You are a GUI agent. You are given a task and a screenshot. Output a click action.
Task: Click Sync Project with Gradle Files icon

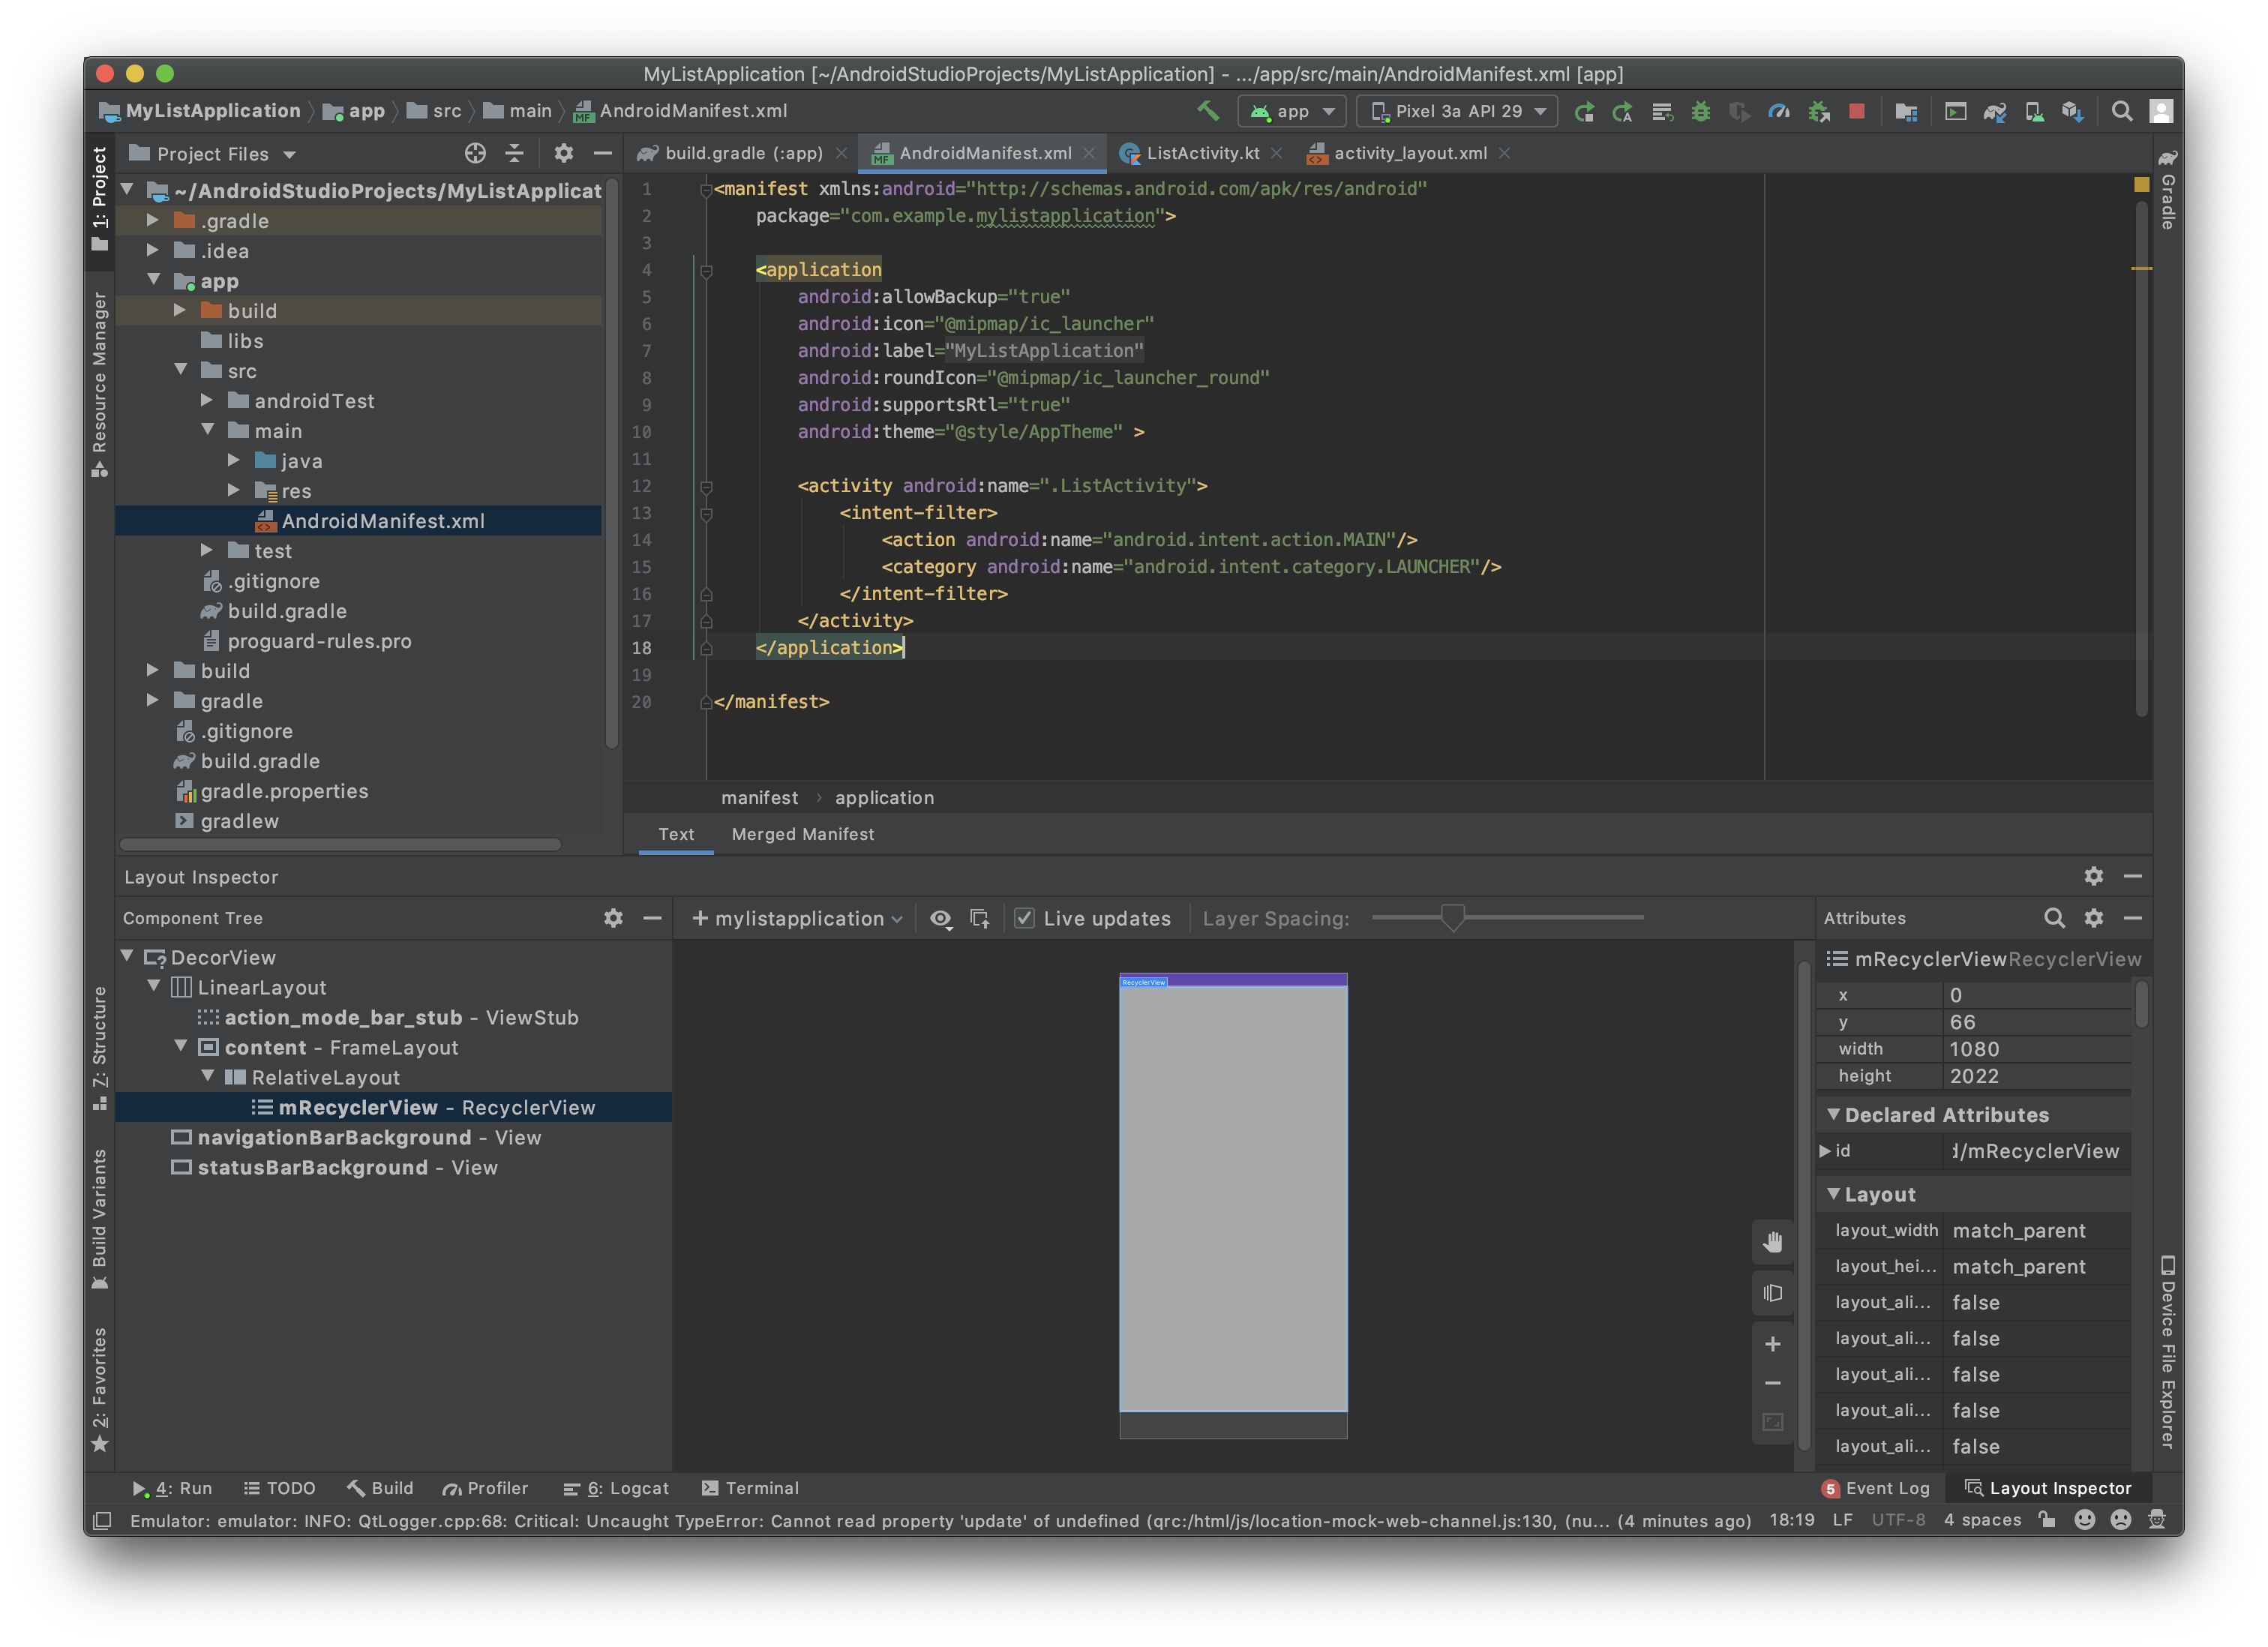pos(1994,111)
